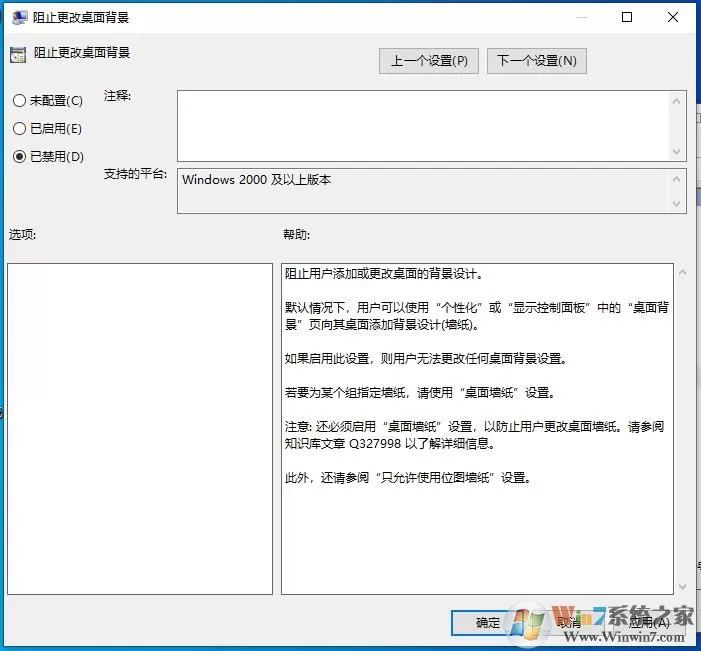
Task: Select the 未配置(C) radio option
Action: click(19, 101)
